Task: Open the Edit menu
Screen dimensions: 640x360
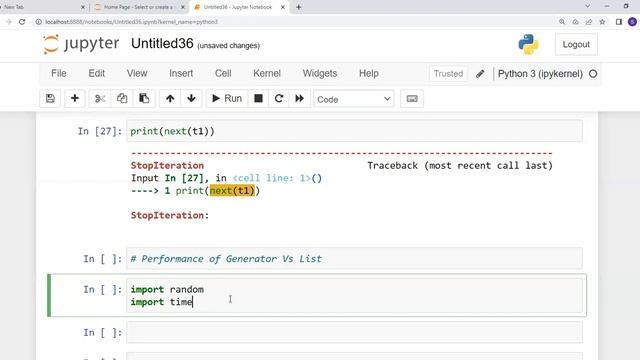Action: [x=97, y=73]
